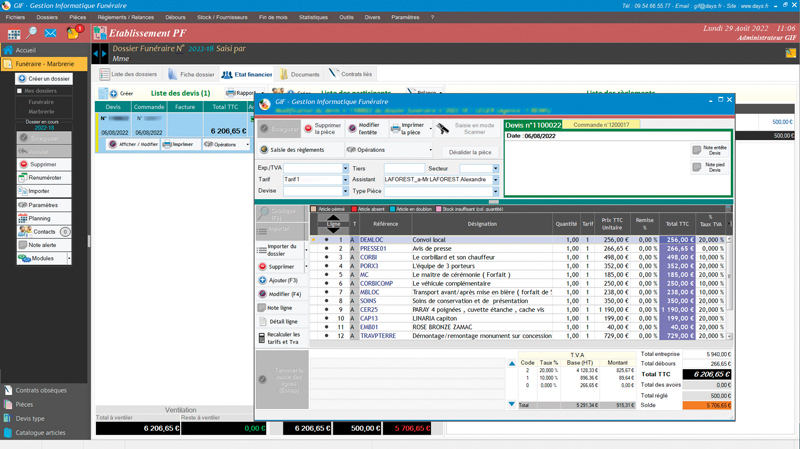The image size is (800, 449).
Task: Click Créer in Liste des devis
Action: 121,93
